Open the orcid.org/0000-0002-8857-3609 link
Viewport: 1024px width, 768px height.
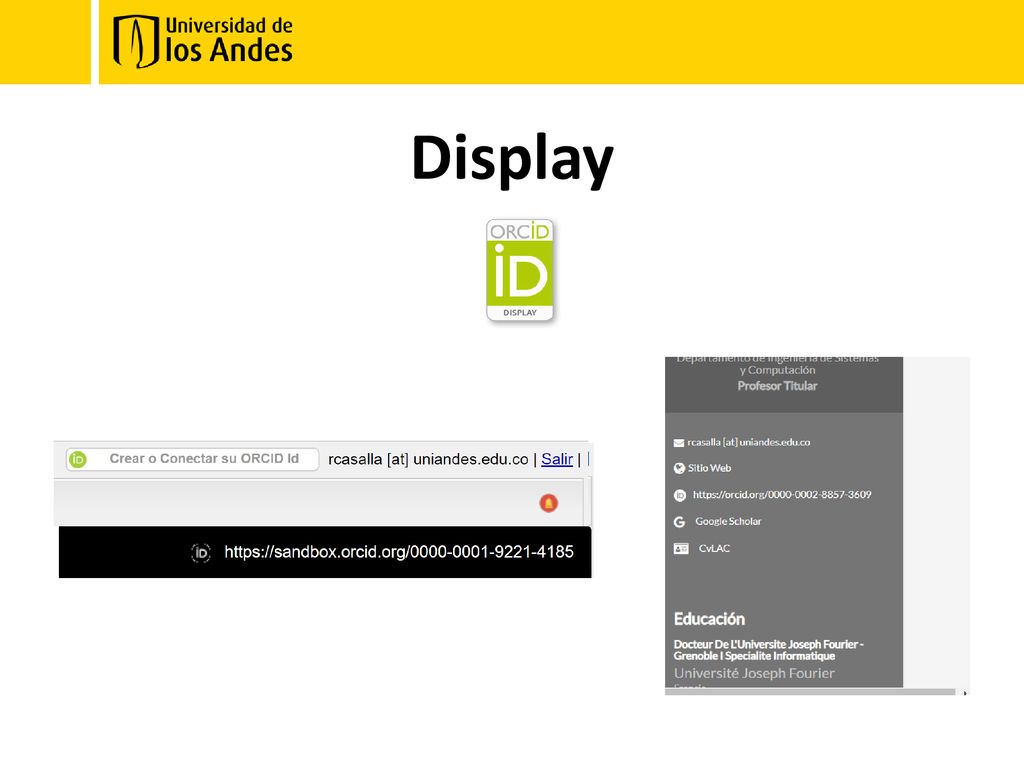(782, 494)
